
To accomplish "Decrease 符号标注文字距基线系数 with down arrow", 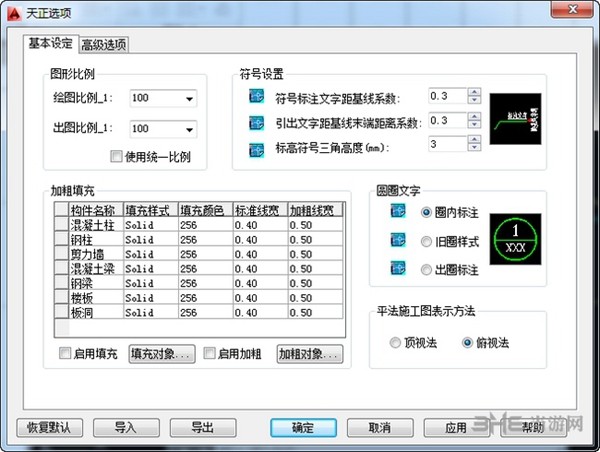I will pyautogui.click(x=474, y=100).
